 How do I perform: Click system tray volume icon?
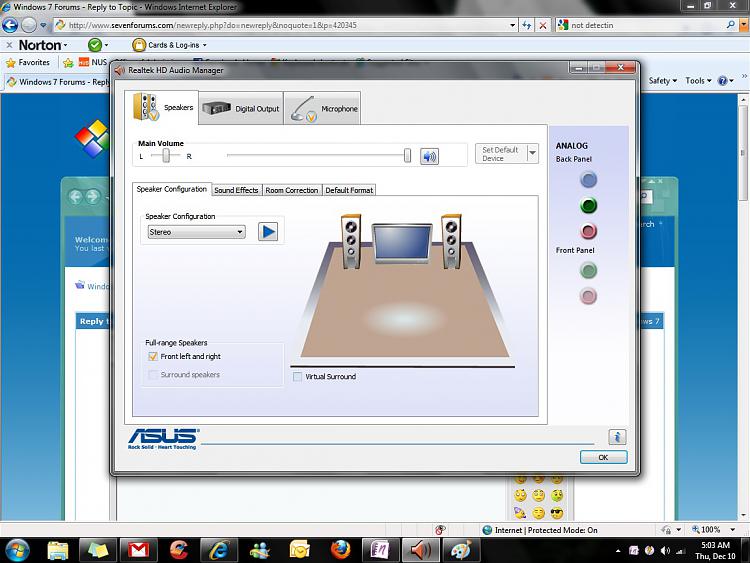[665, 551]
